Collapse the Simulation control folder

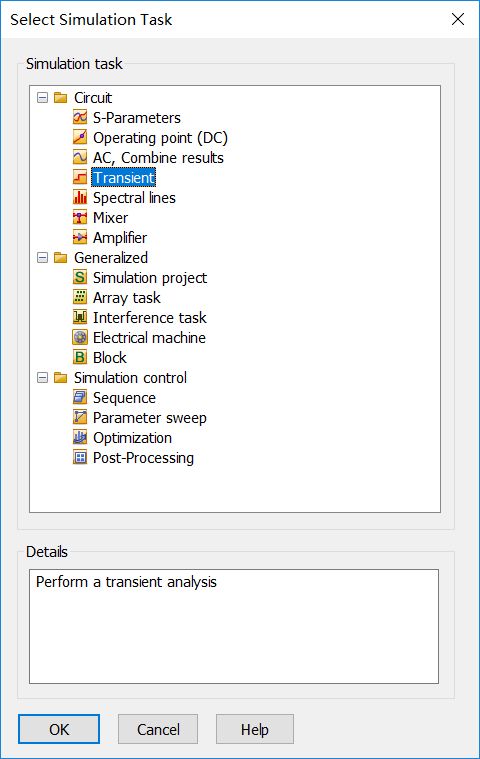tap(43, 378)
